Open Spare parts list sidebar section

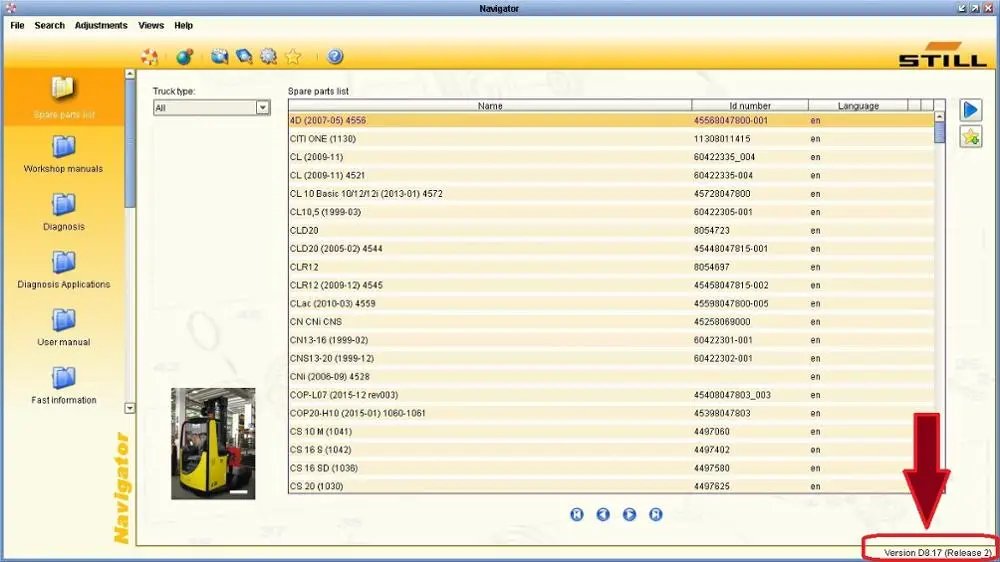point(64,97)
